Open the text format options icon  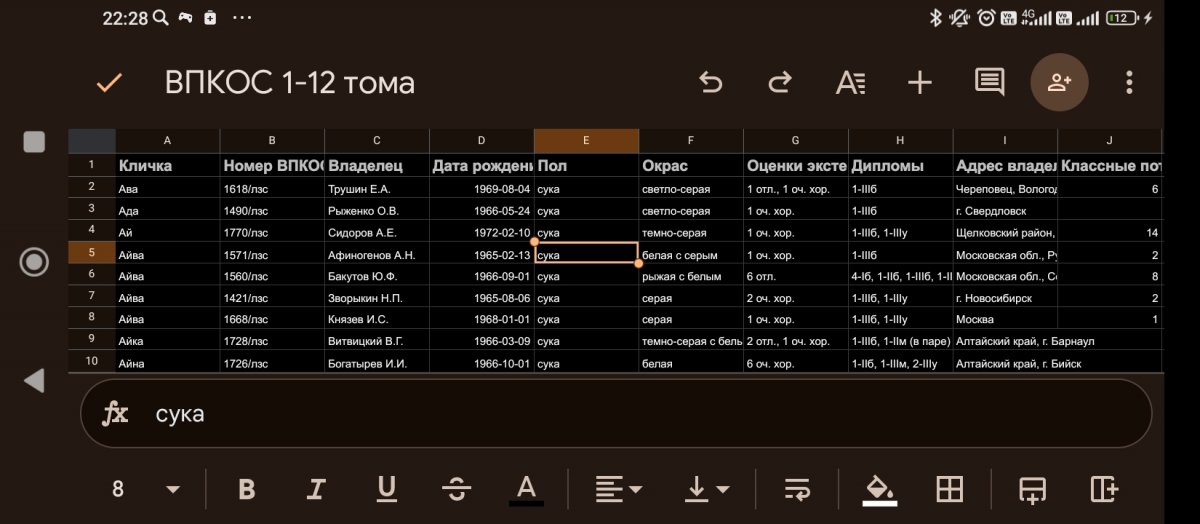(850, 82)
